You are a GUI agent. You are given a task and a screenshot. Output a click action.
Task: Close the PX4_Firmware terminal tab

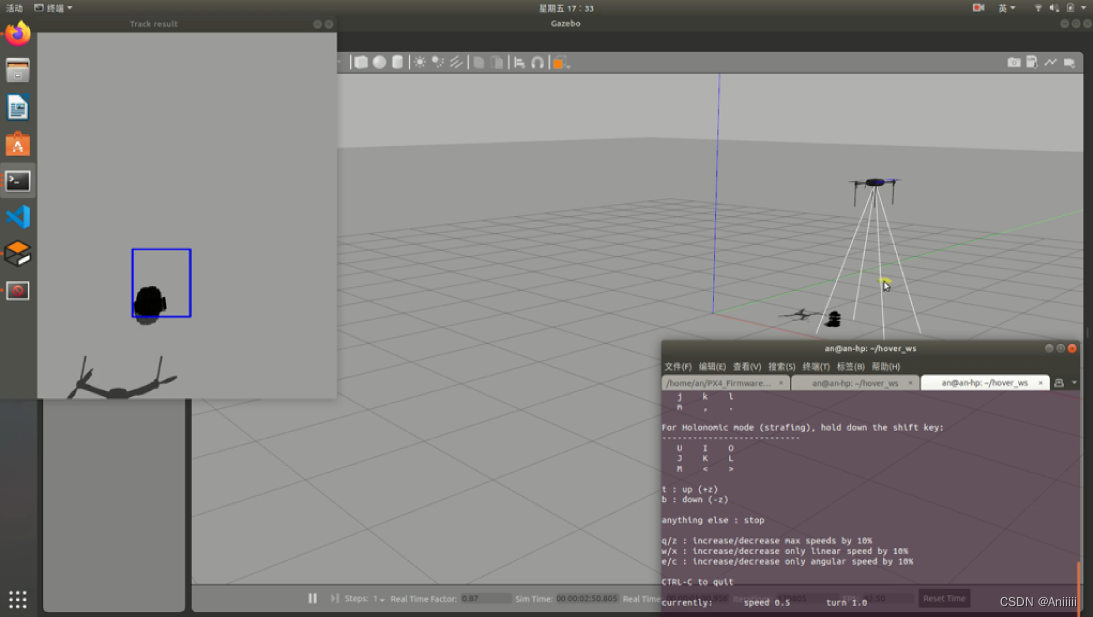click(x=781, y=383)
